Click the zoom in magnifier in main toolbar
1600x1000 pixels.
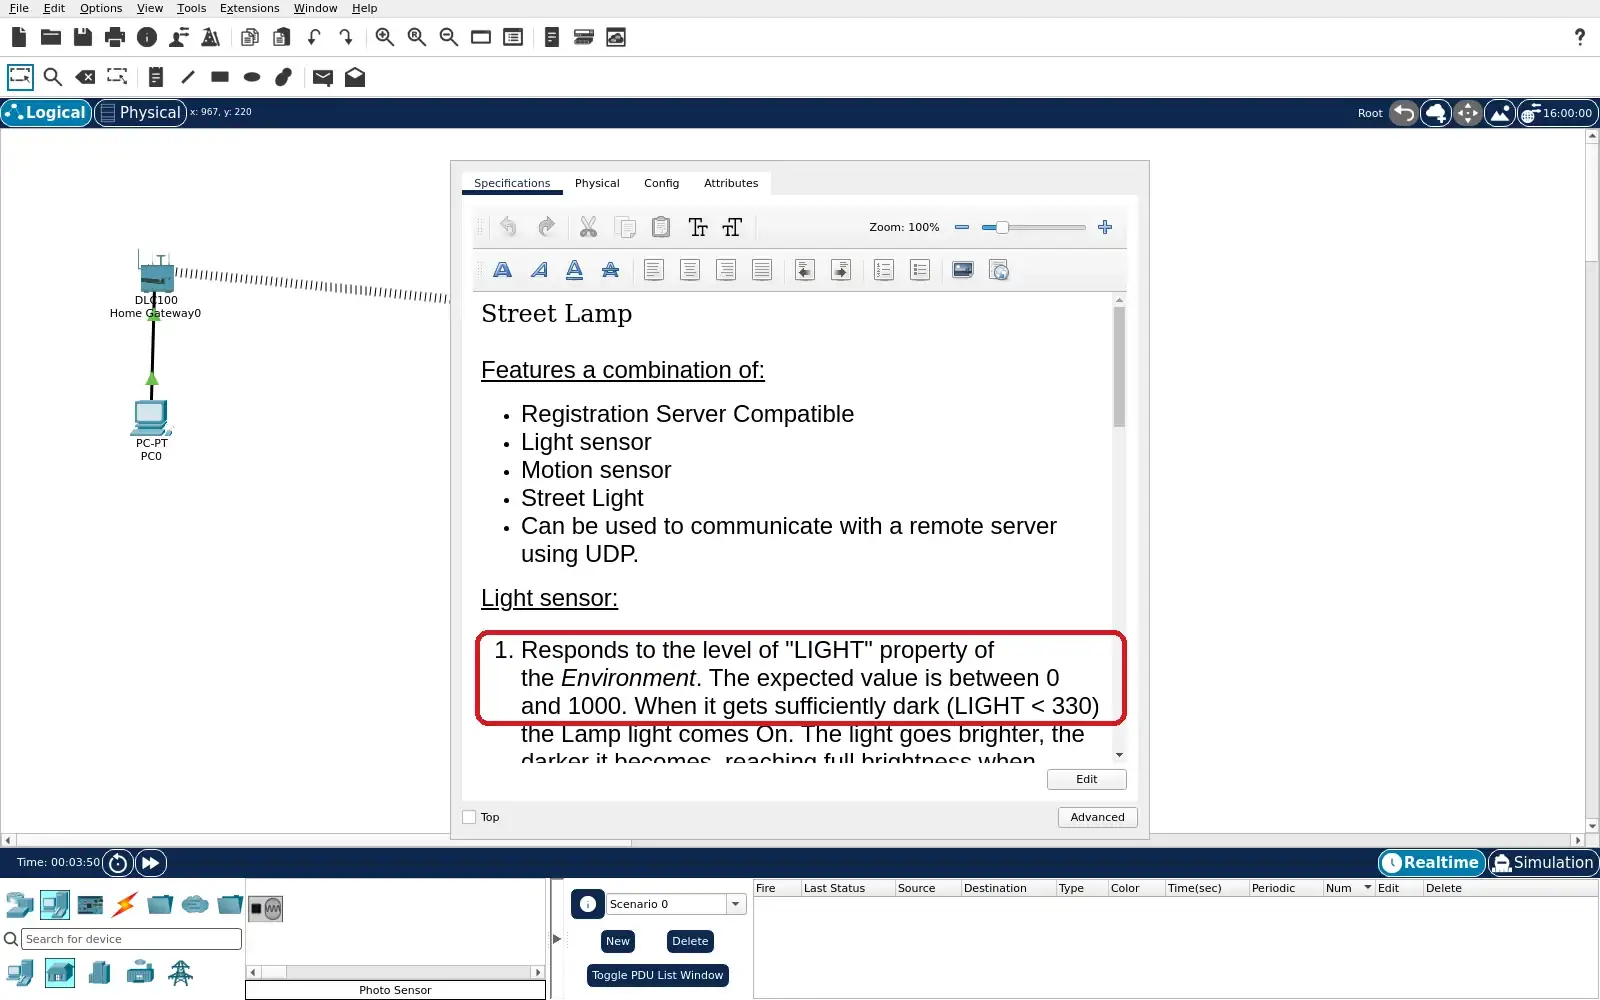click(385, 37)
